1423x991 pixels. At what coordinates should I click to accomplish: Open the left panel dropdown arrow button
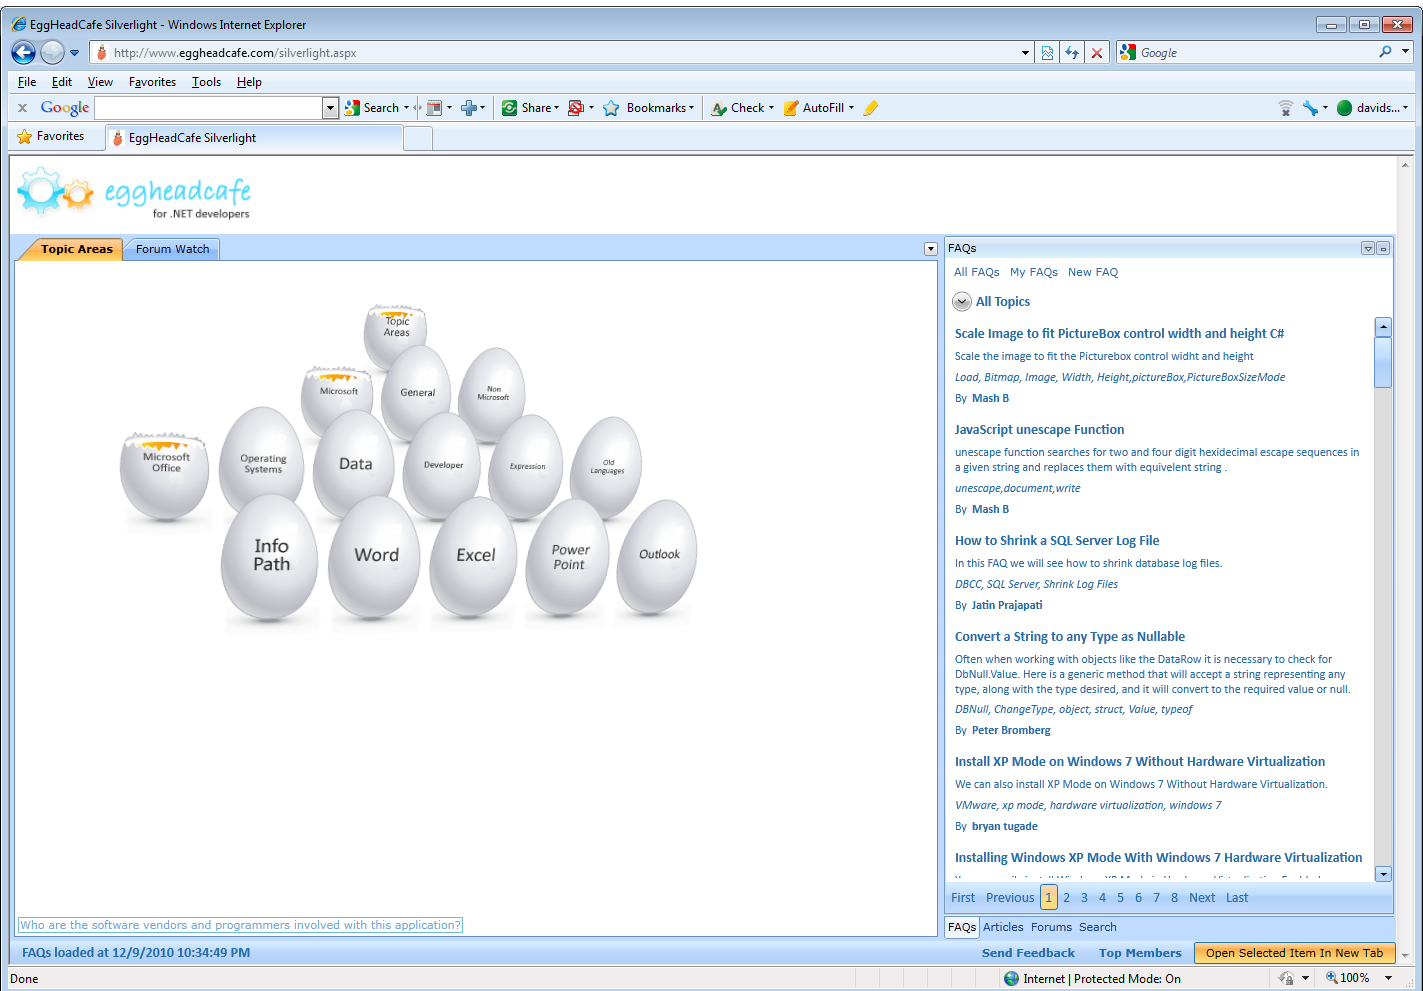coord(931,249)
